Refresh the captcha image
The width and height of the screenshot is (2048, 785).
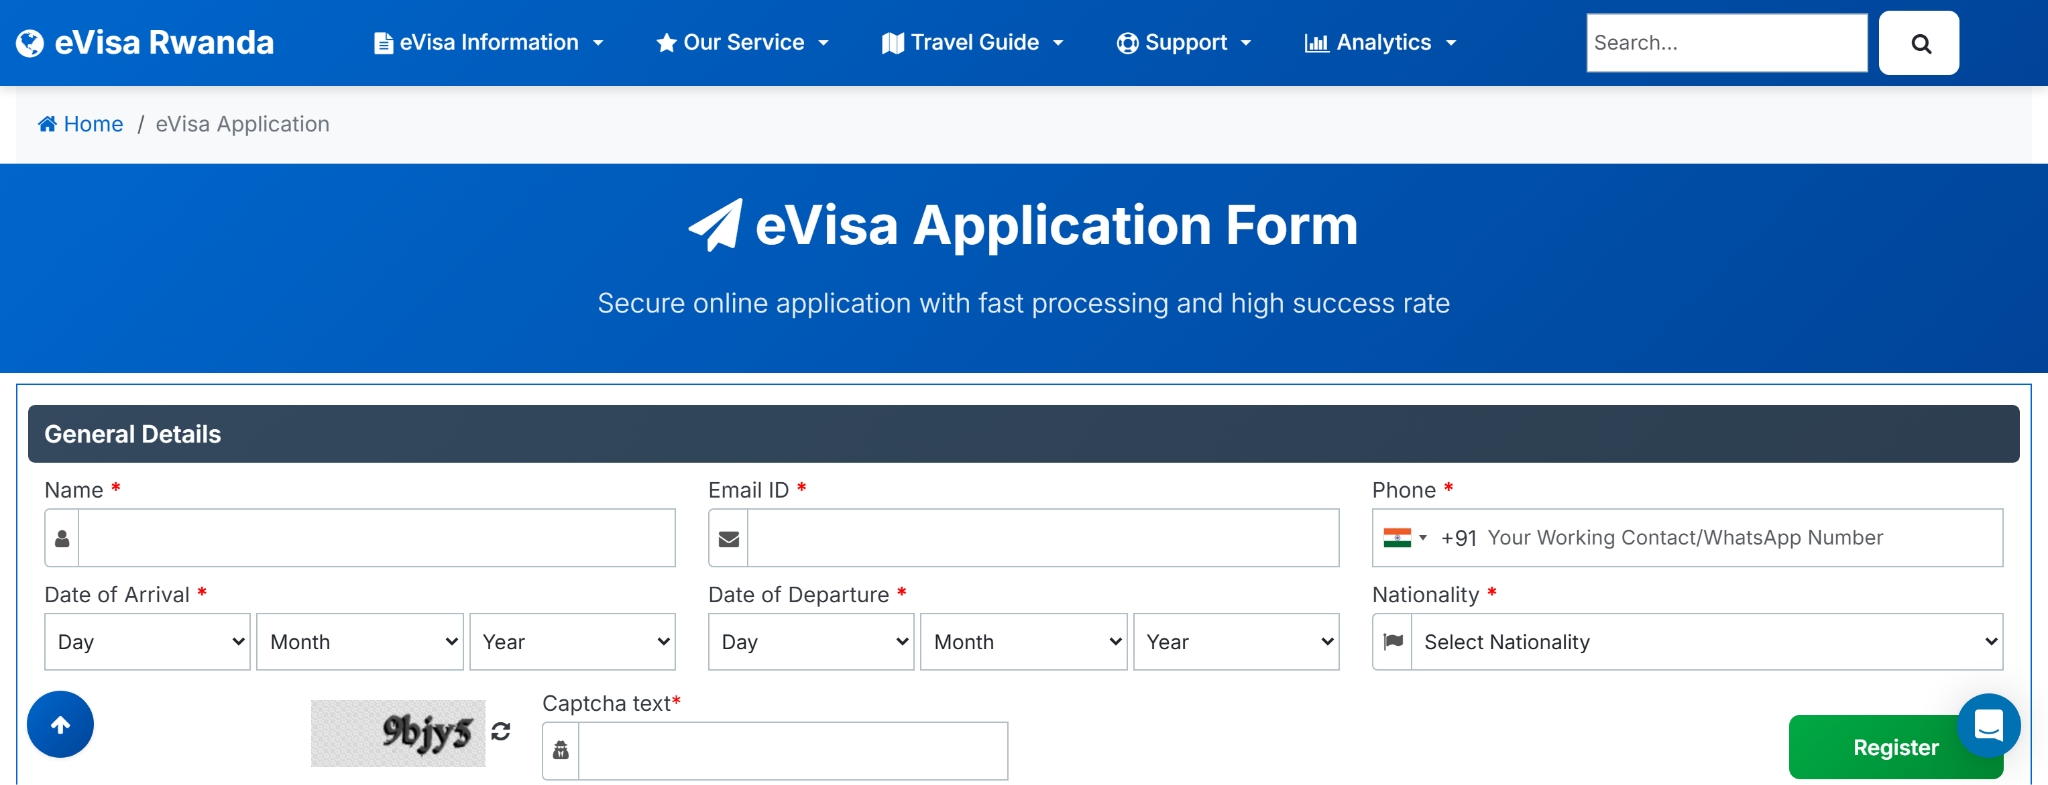click(x=501, y=732)
